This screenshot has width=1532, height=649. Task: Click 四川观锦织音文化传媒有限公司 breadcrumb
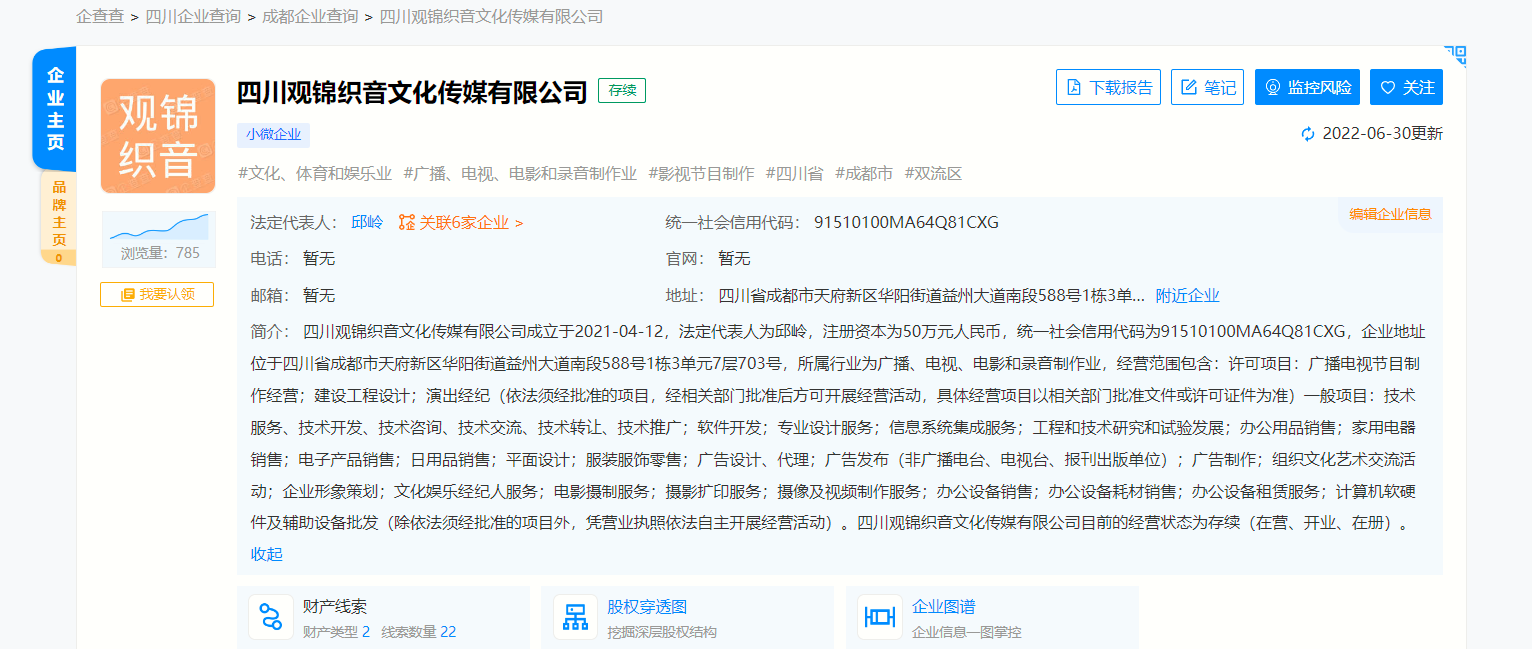491,17
